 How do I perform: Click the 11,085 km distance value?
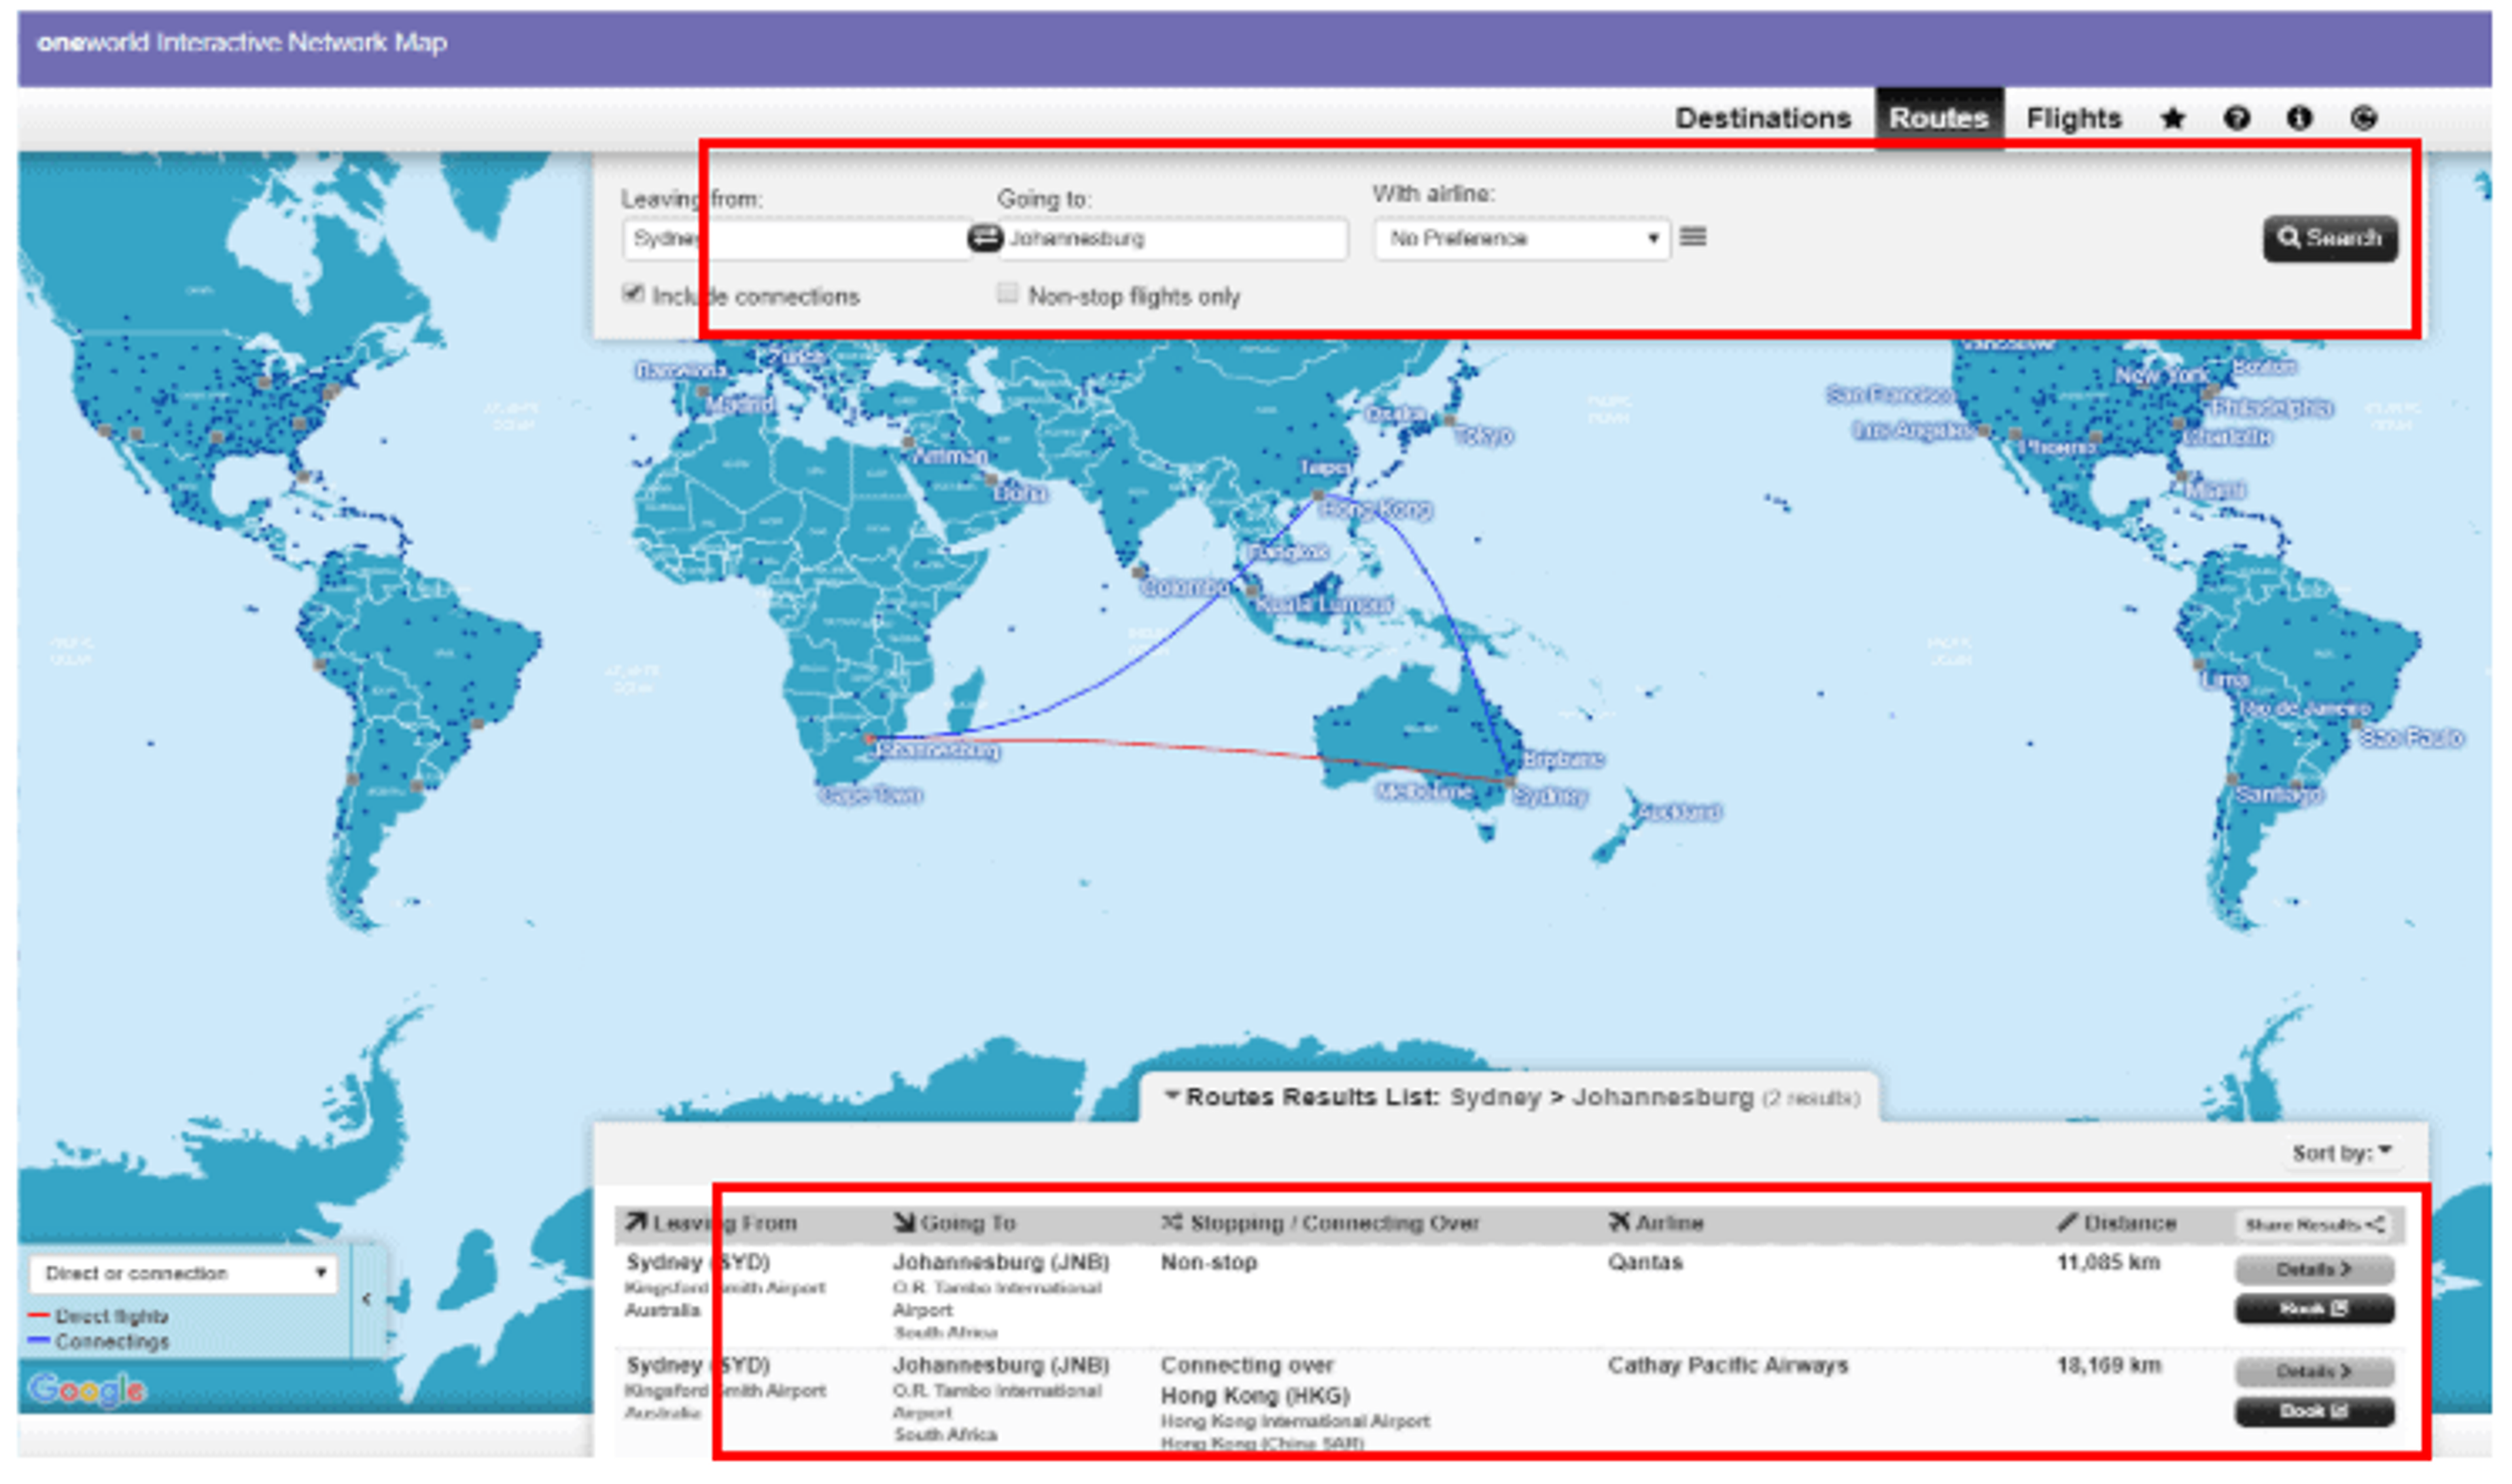tap(2108, 1263)
